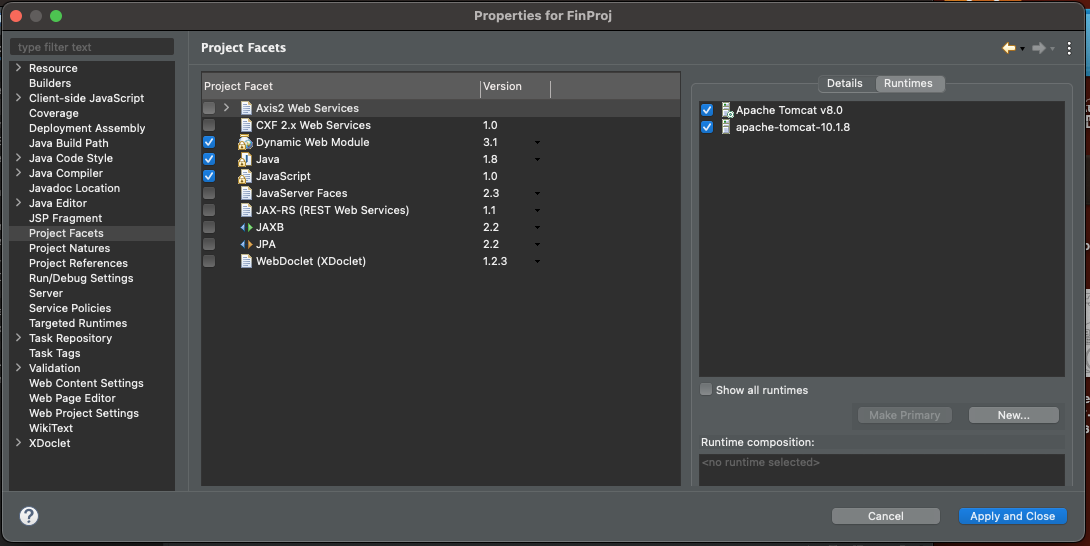Click the JavaScript facet icon
This screenshot has width=1090, height=546.
[245, 176]
